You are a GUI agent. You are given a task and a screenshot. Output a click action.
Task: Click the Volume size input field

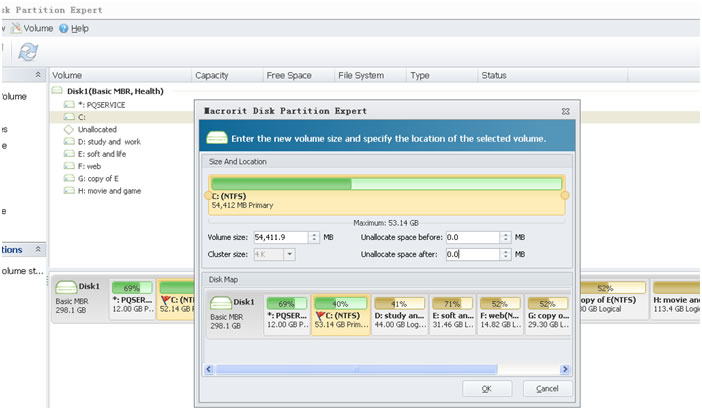(x=281, y=237)
